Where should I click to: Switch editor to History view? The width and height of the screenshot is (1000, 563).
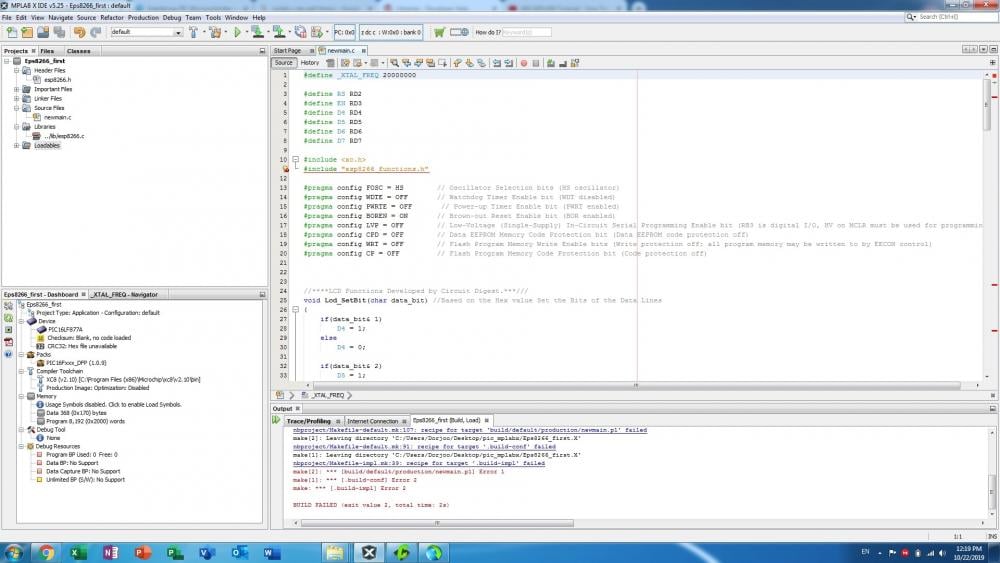pos(310,63)
